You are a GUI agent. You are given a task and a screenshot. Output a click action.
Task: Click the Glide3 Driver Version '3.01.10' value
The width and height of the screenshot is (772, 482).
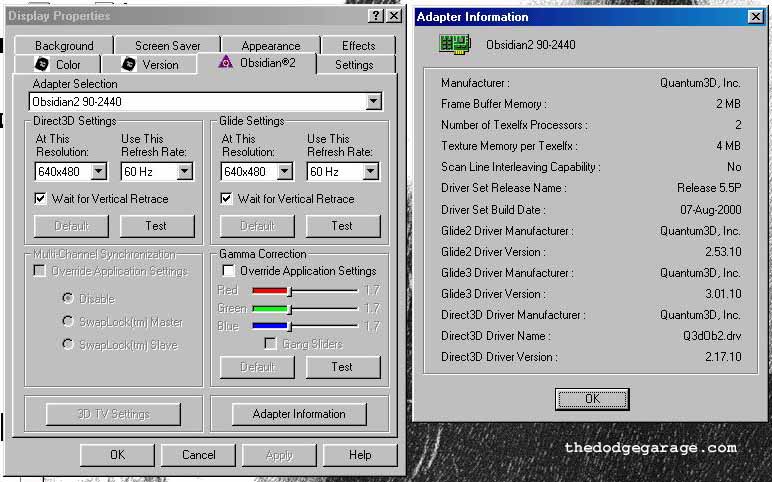point(723,294)
